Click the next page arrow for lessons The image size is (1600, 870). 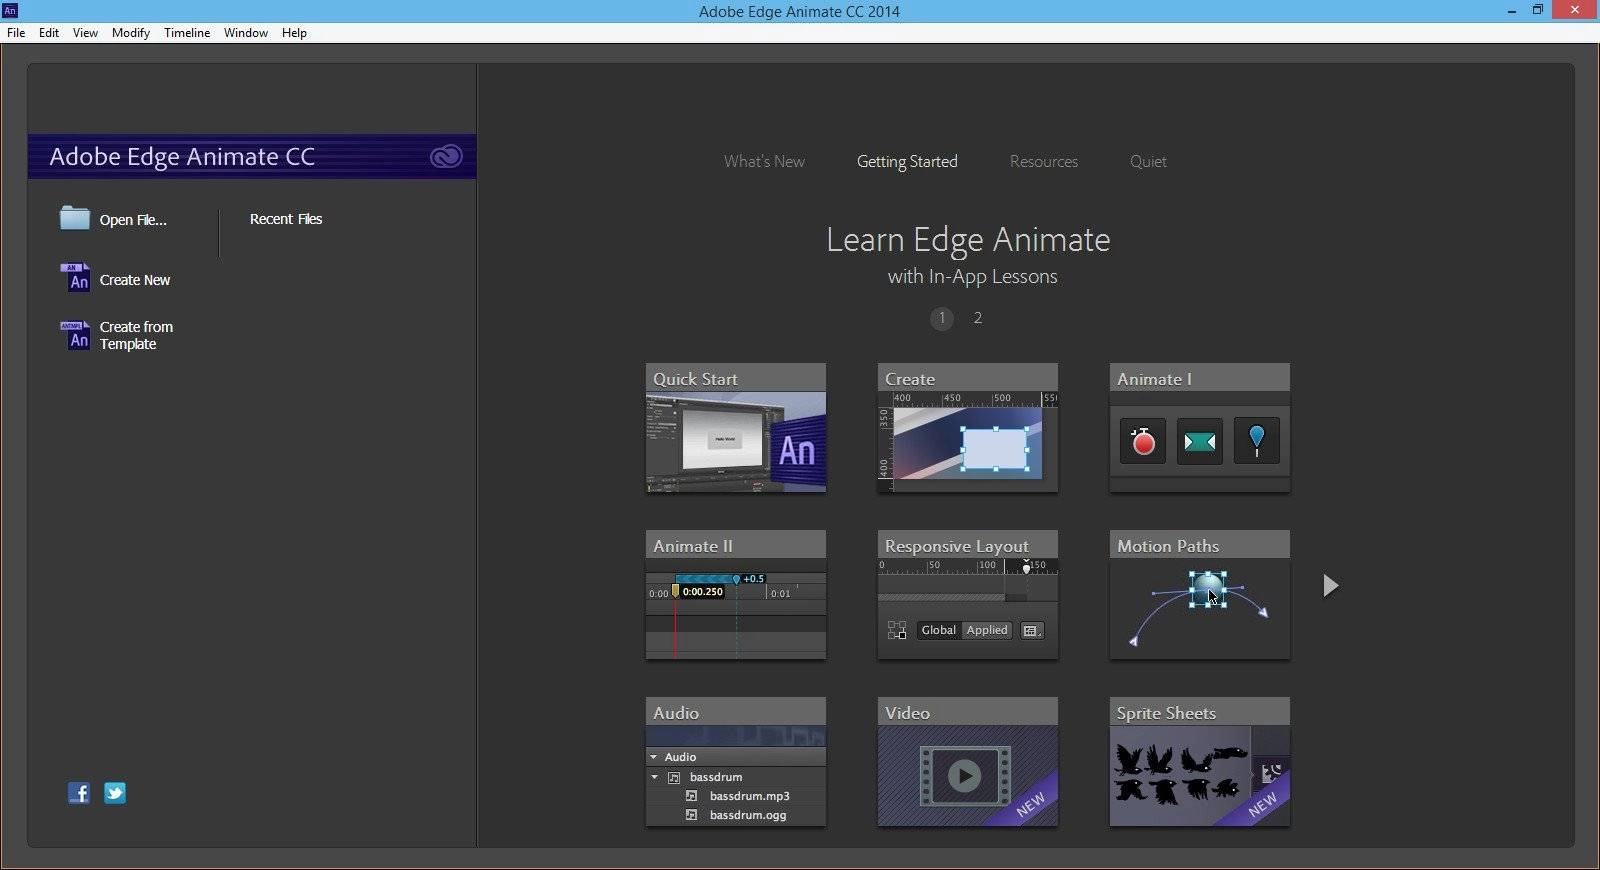click(1330, 586)
